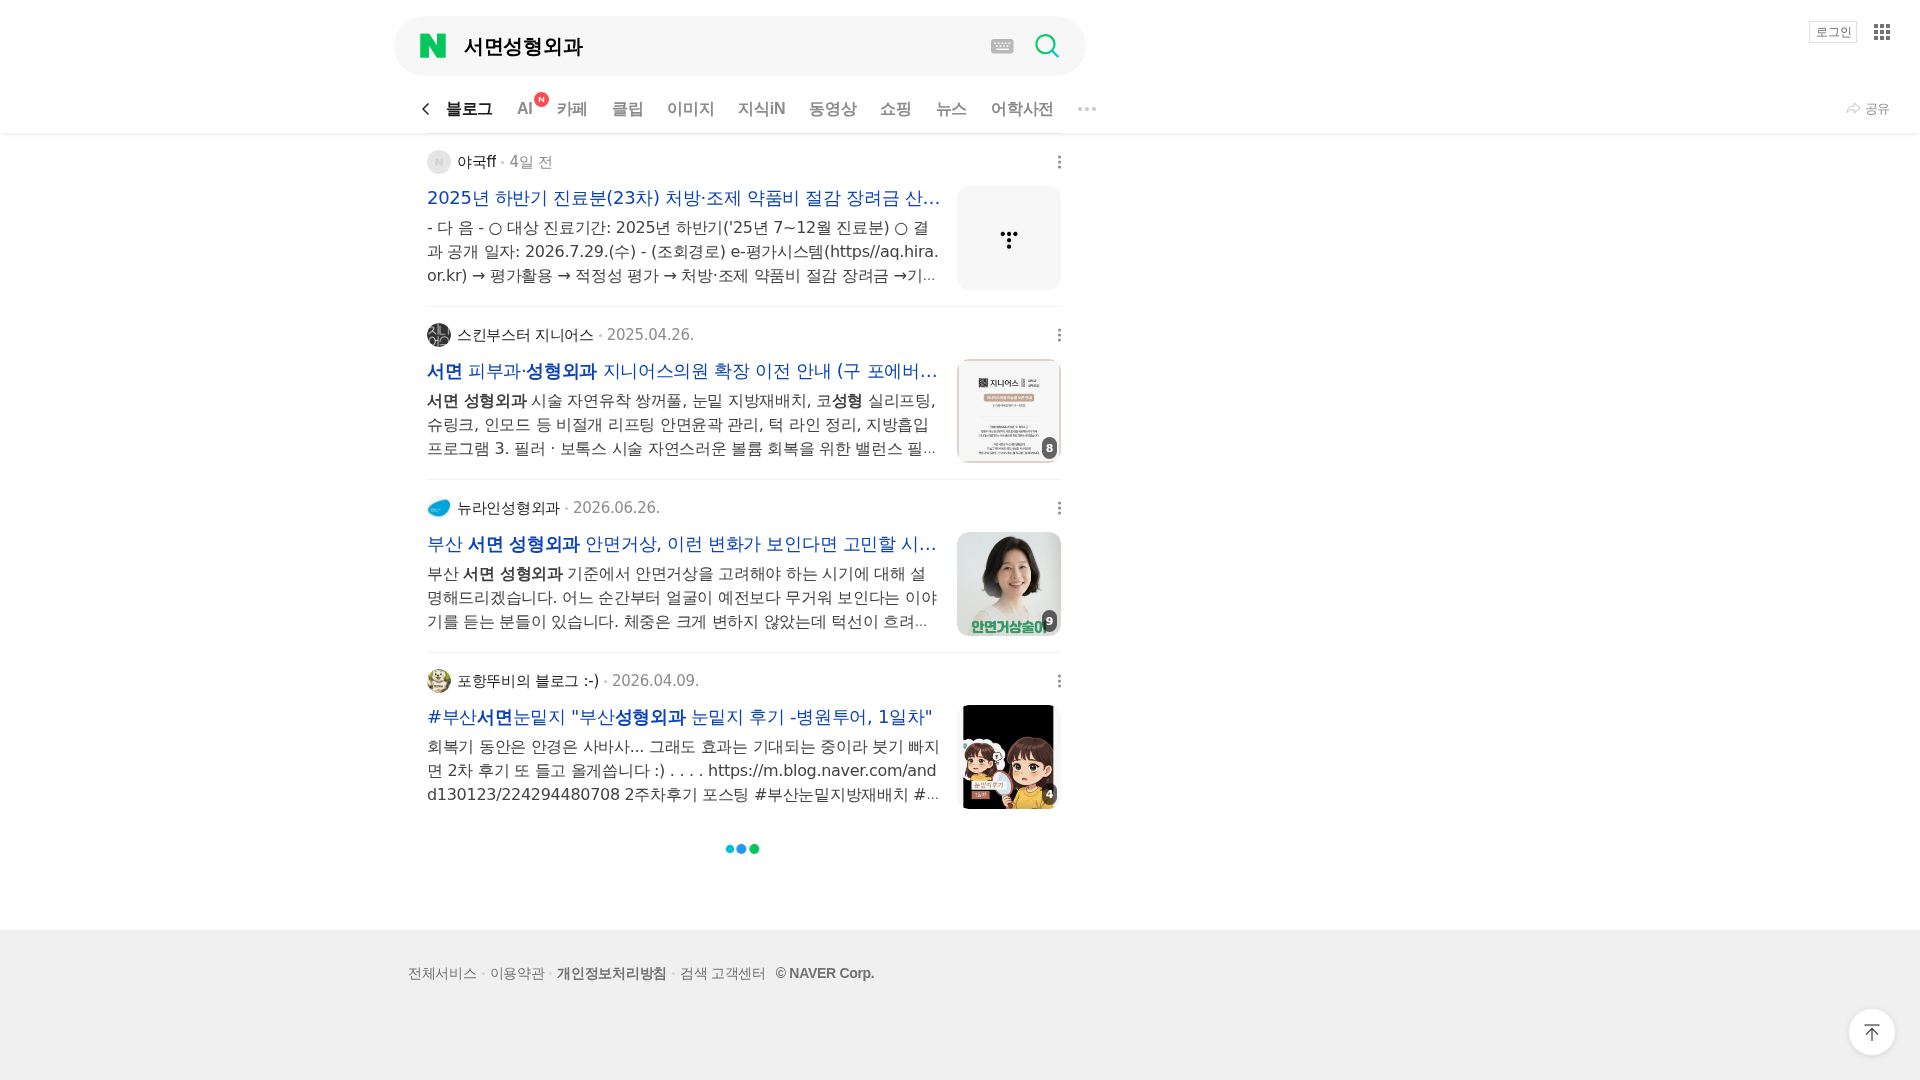Open options menu for 뉴라인성형외과 post
1920x1080 pixels.
click(x=1059, y=508)
